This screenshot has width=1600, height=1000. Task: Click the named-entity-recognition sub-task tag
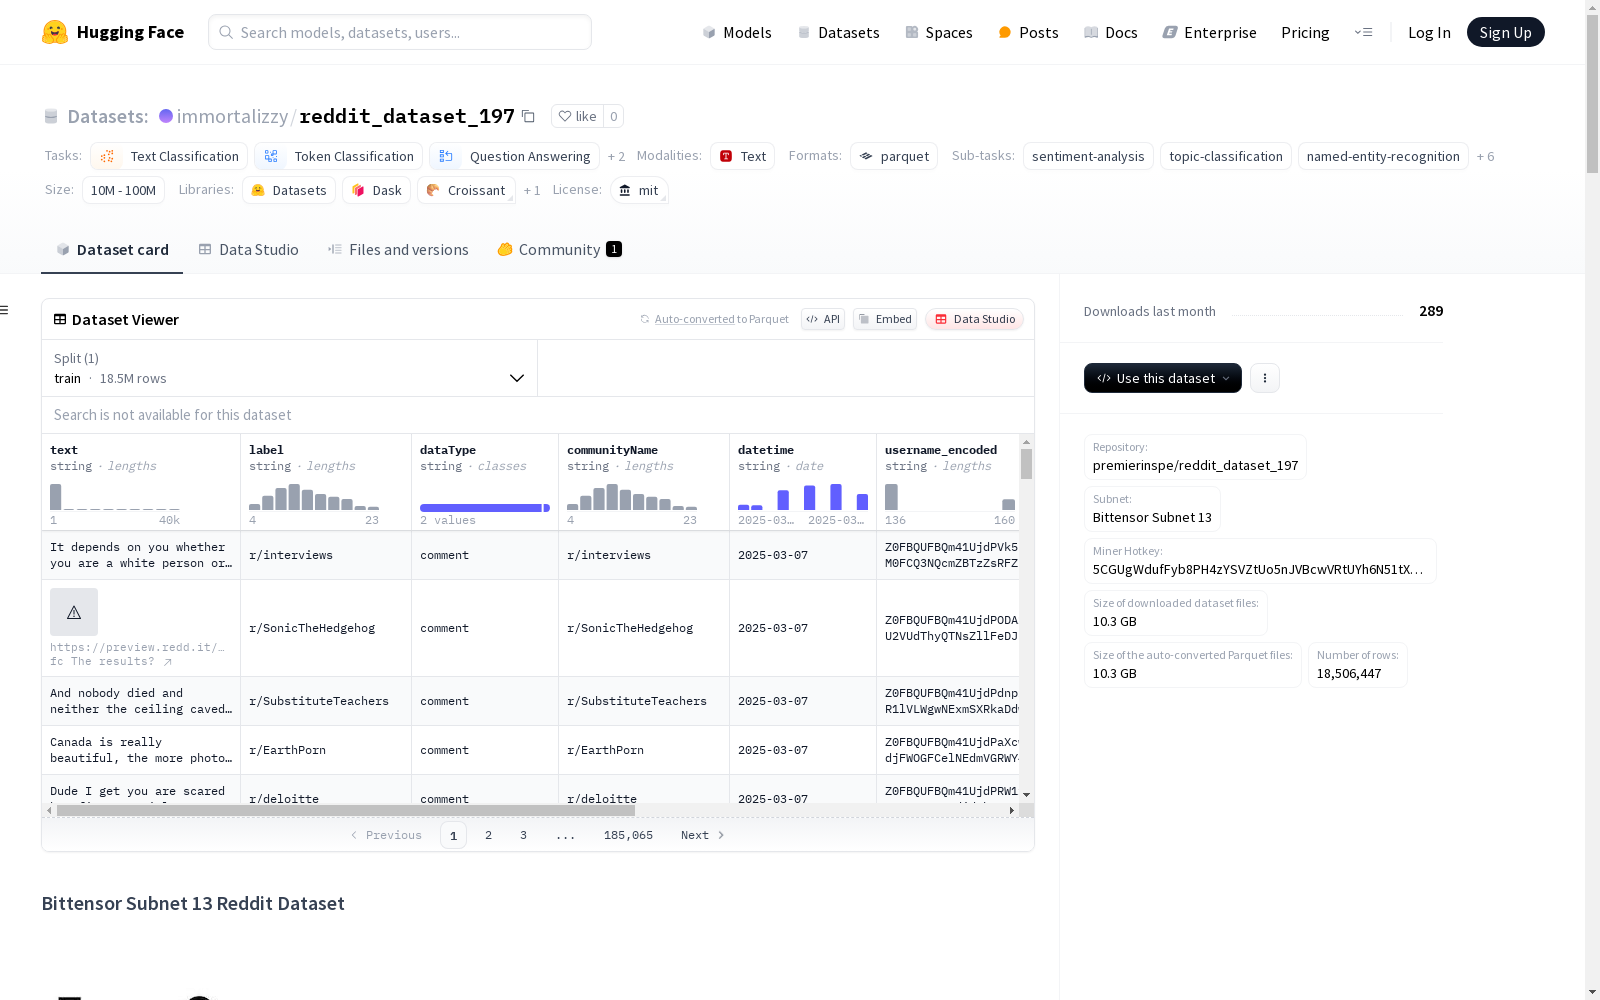pos(1383,156)
